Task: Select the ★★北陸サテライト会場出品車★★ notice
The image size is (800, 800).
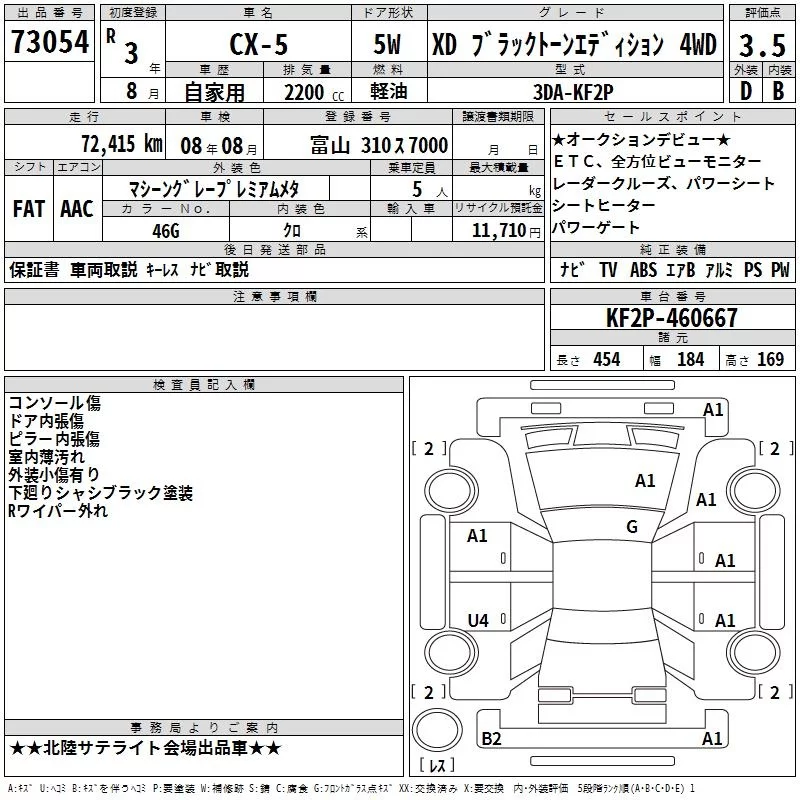Action: click(x=145, y=748)
